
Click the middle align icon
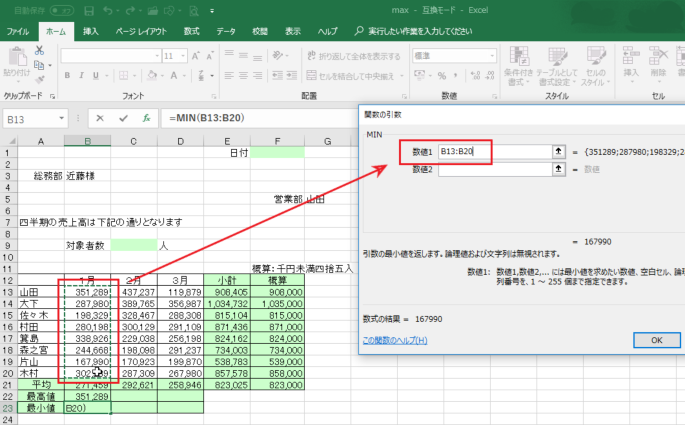tap(243, 55)
